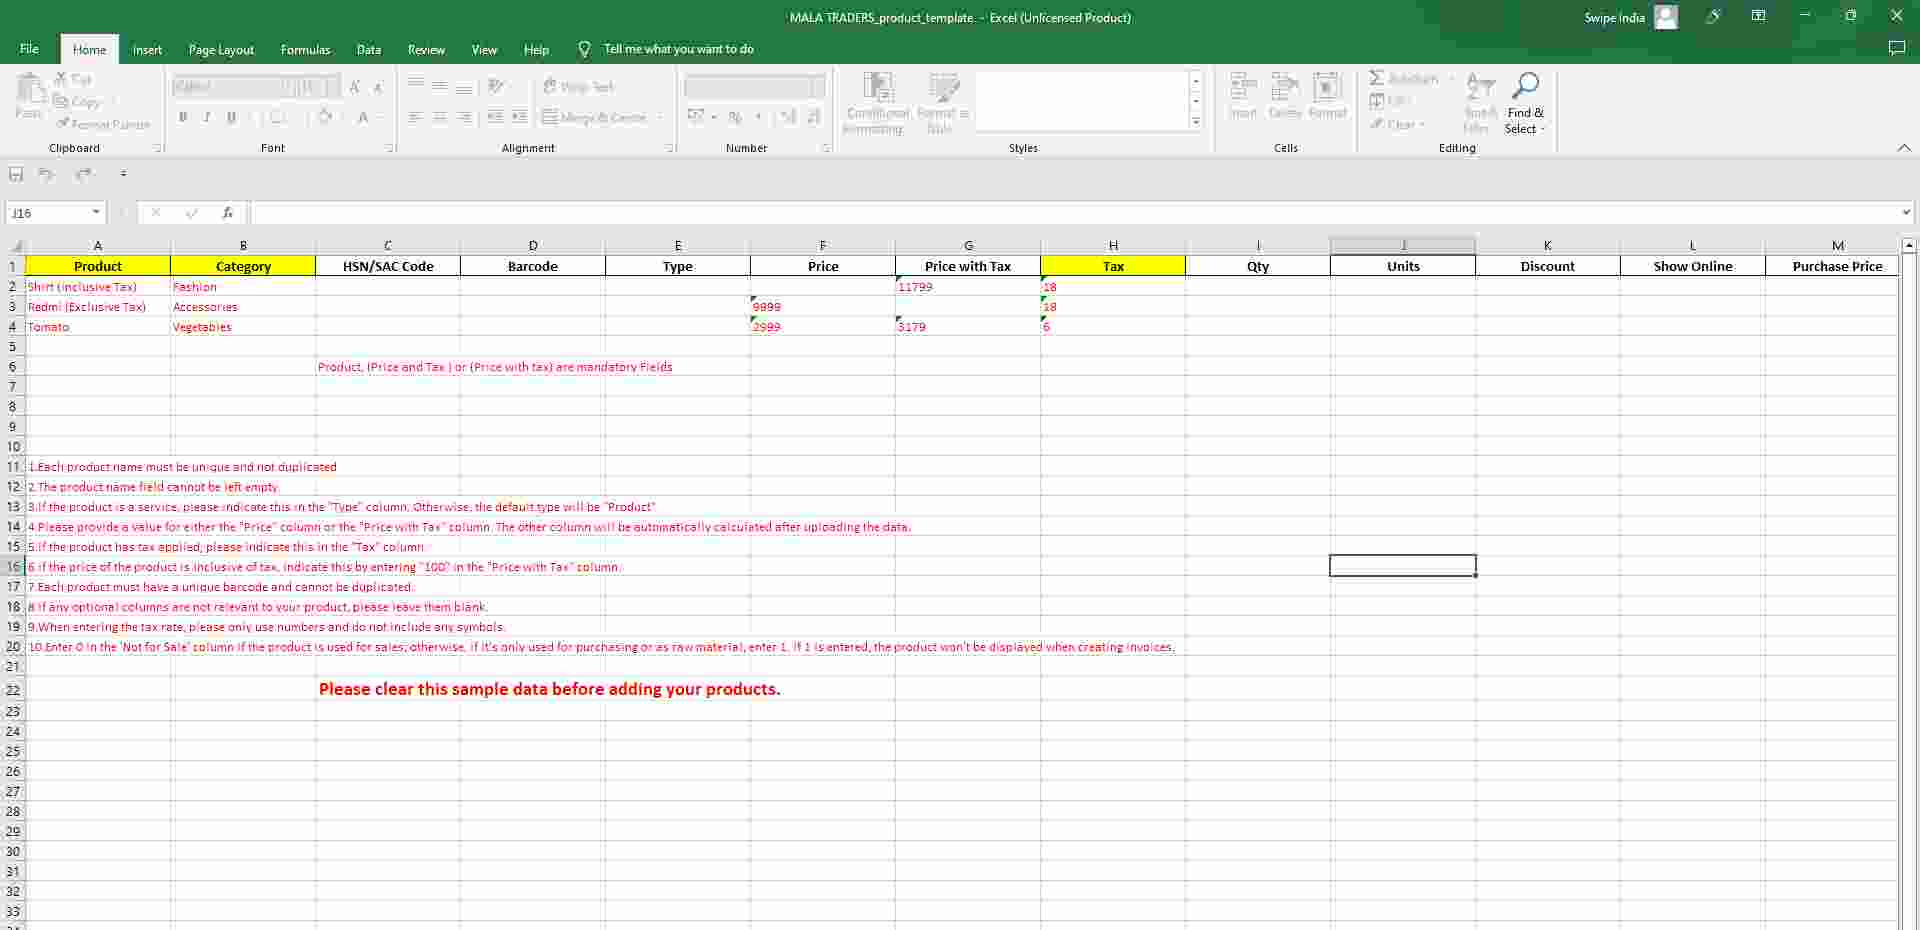Open Customize Quick Access Toolbar dropdown
1920x930 pixels.
coord(123,174)
